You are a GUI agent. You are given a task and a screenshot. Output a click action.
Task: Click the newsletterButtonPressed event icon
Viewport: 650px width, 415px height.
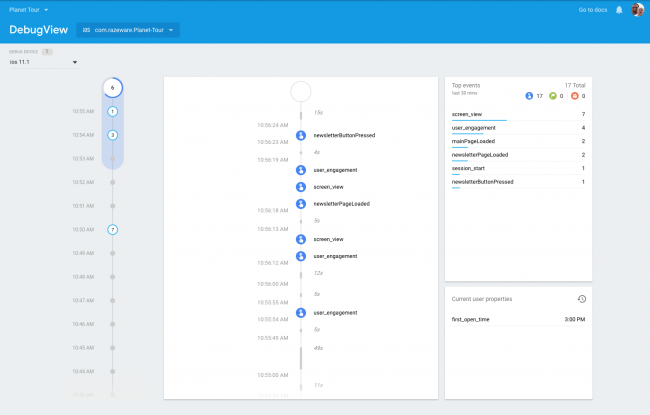pos(300,134)
